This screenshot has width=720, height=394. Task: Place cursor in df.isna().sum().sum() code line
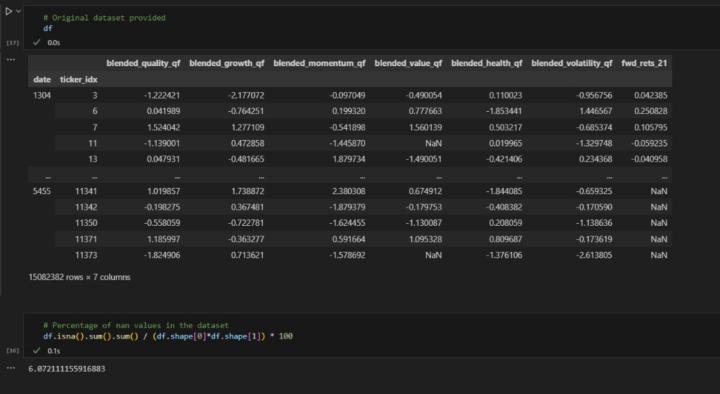tap(168, 336)
